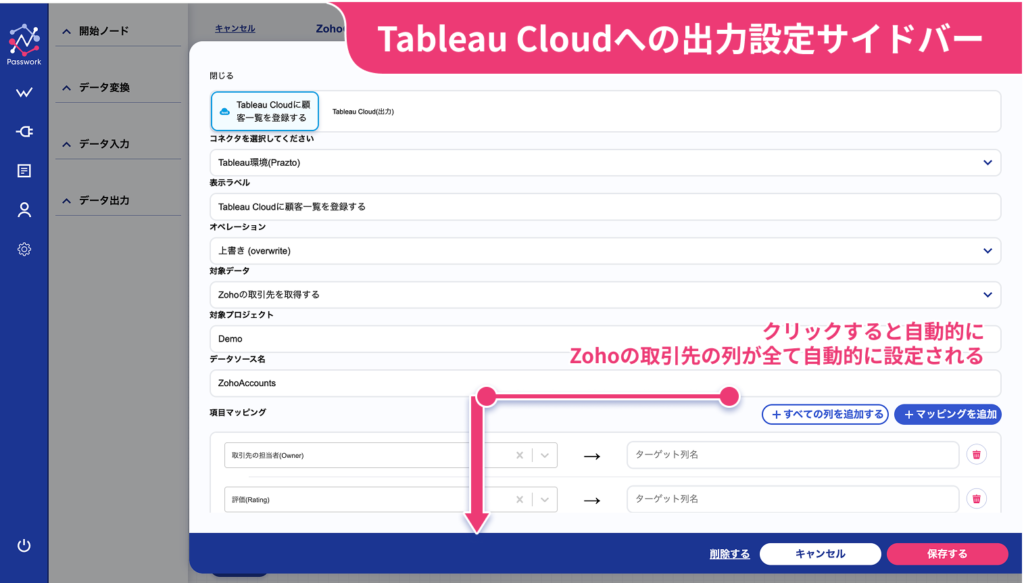Open the 評価(Rating) column dropdown arrow
1024x583 pixels.
(545, 499)
